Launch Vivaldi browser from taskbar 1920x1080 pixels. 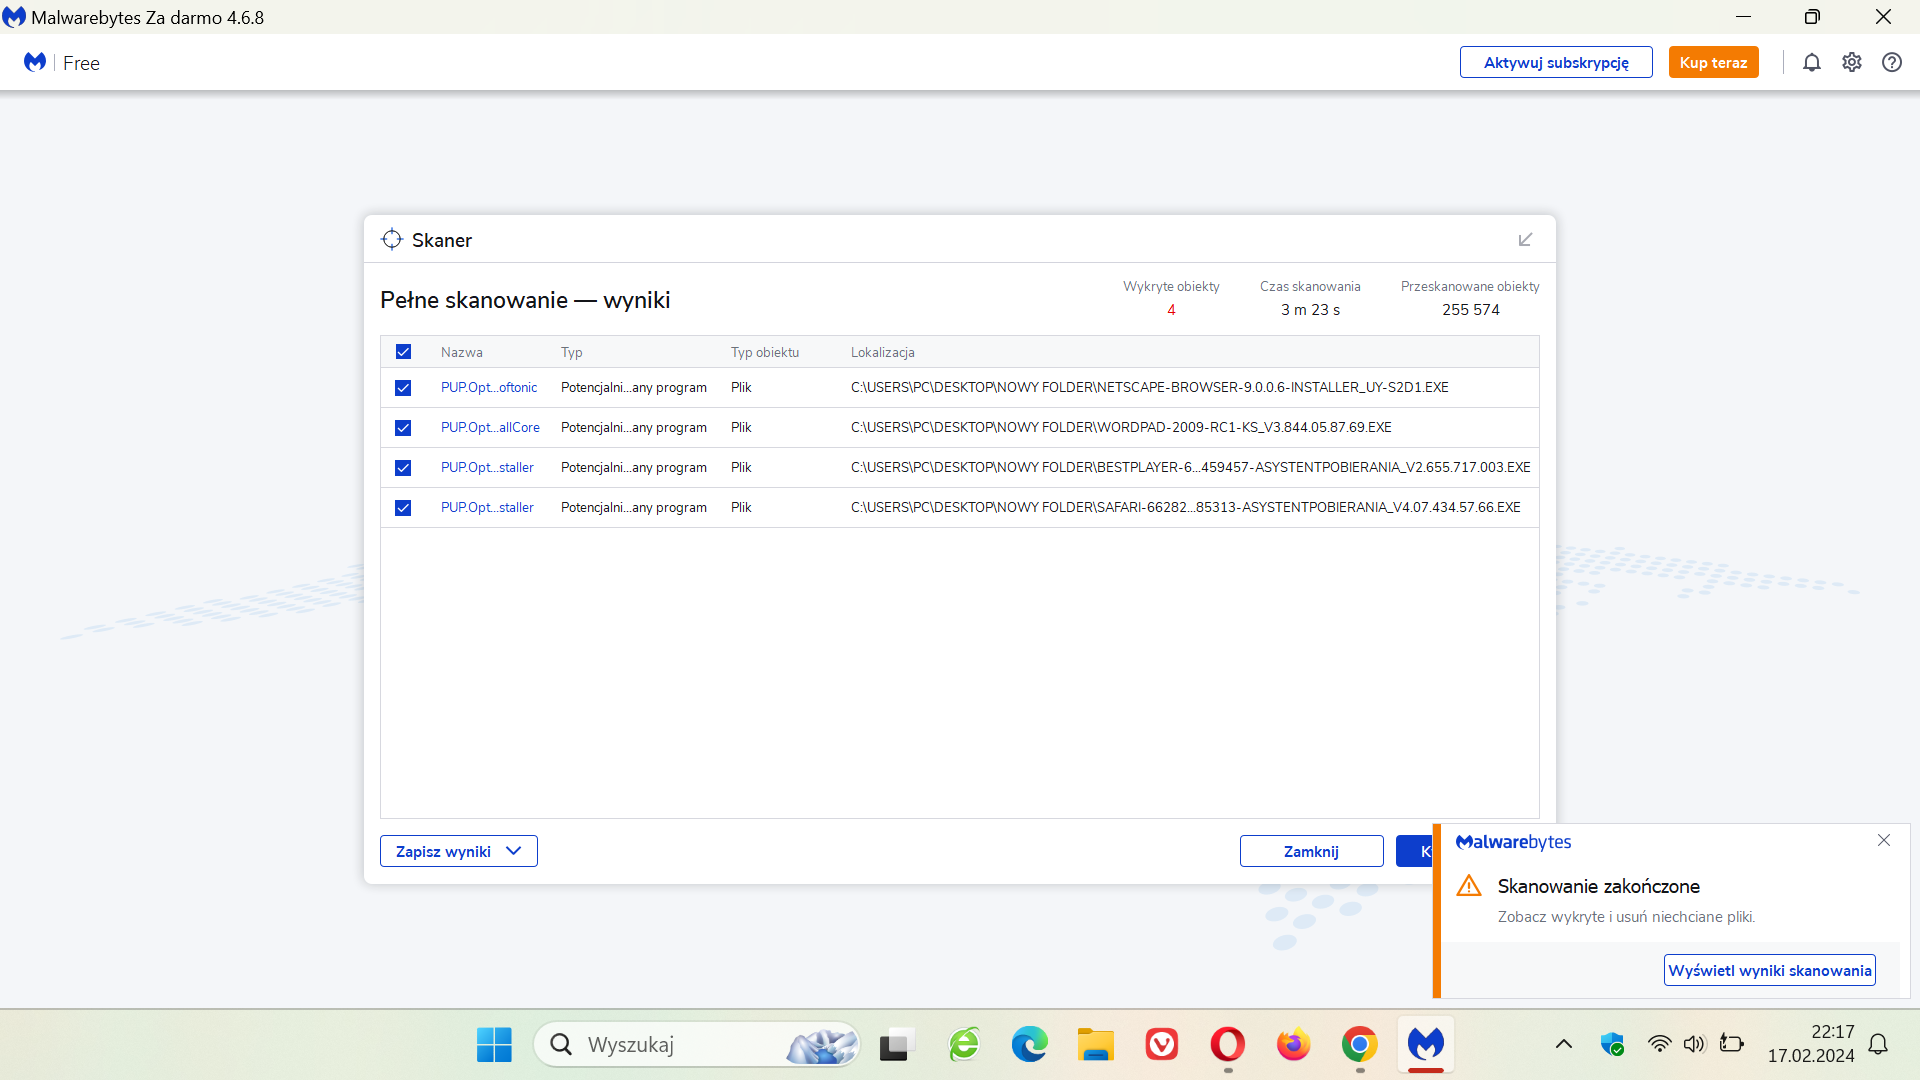click(1161, 1045)
